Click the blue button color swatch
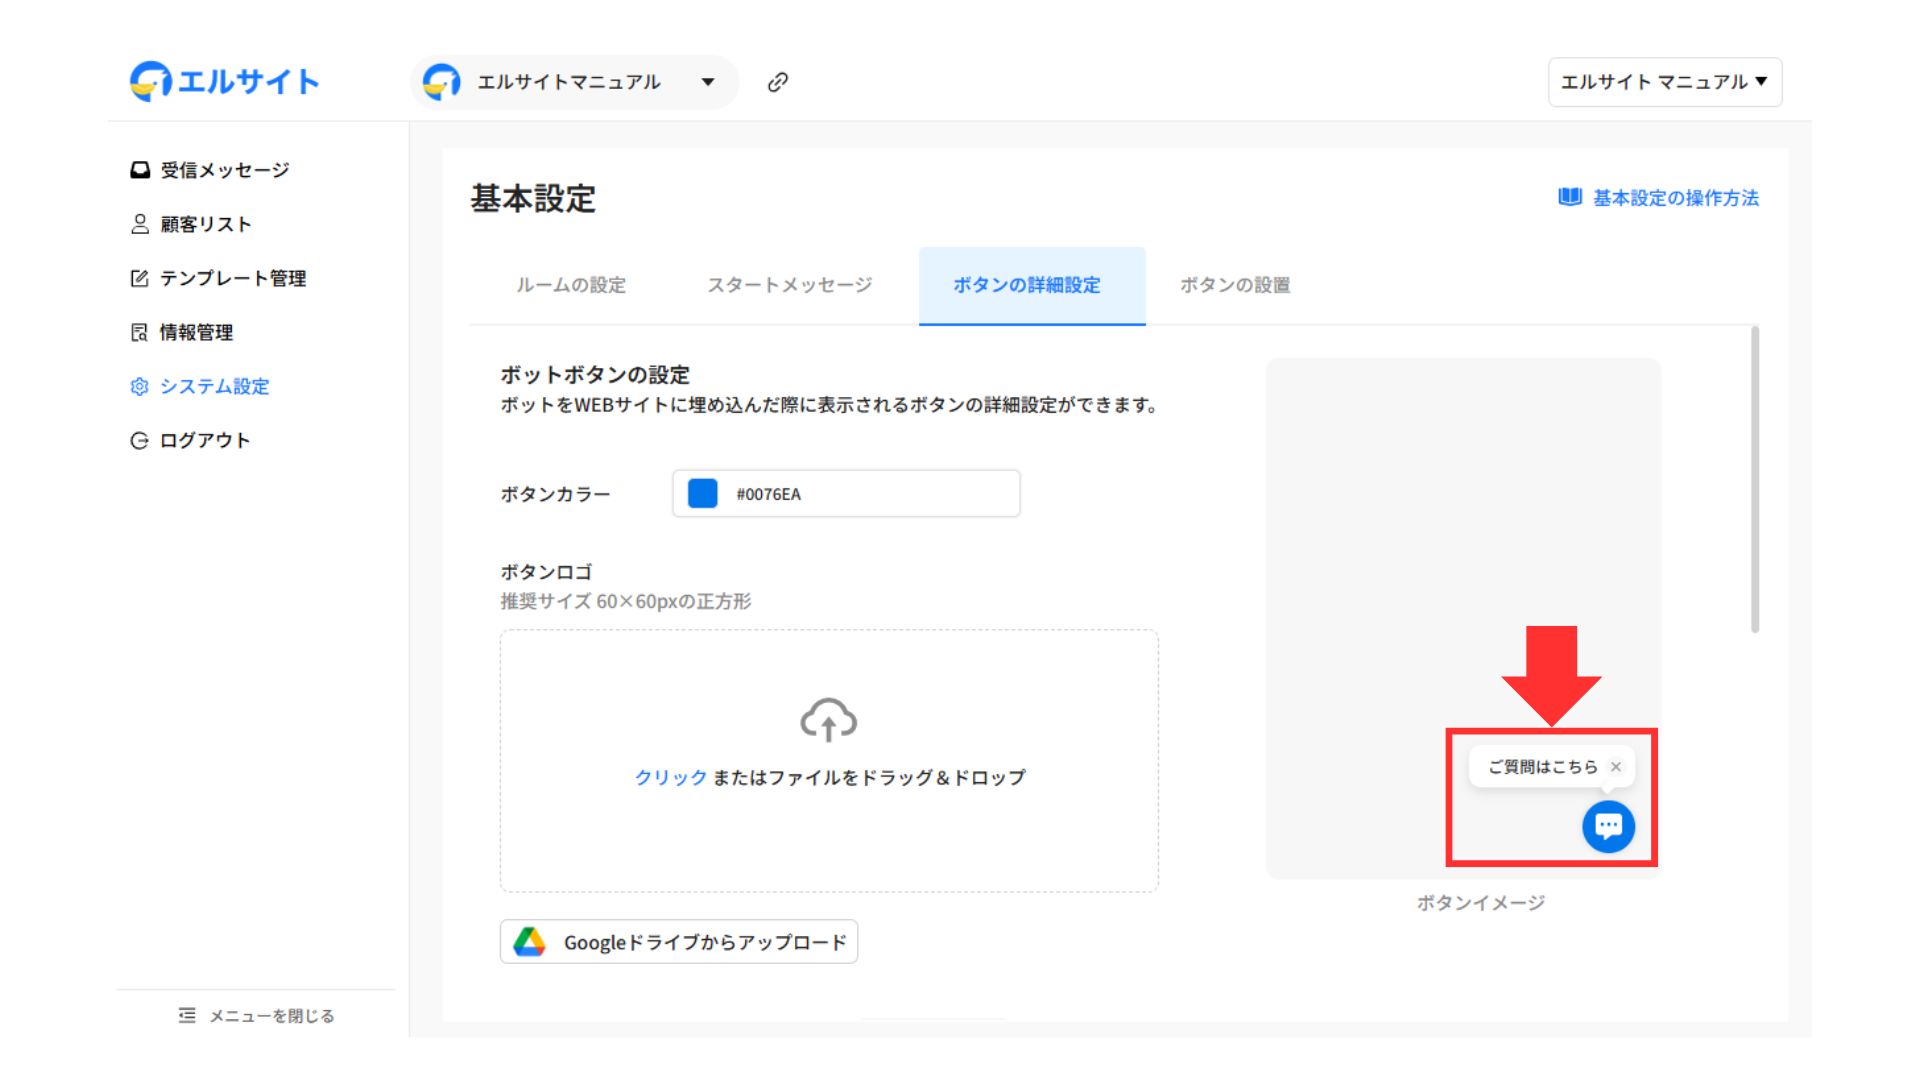Screen dimensions: 1920x1080 coord(703,494)
